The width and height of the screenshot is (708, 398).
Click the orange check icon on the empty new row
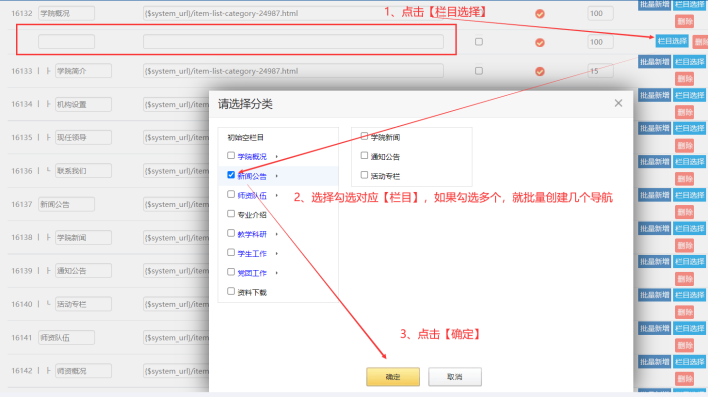pos(540,42)
